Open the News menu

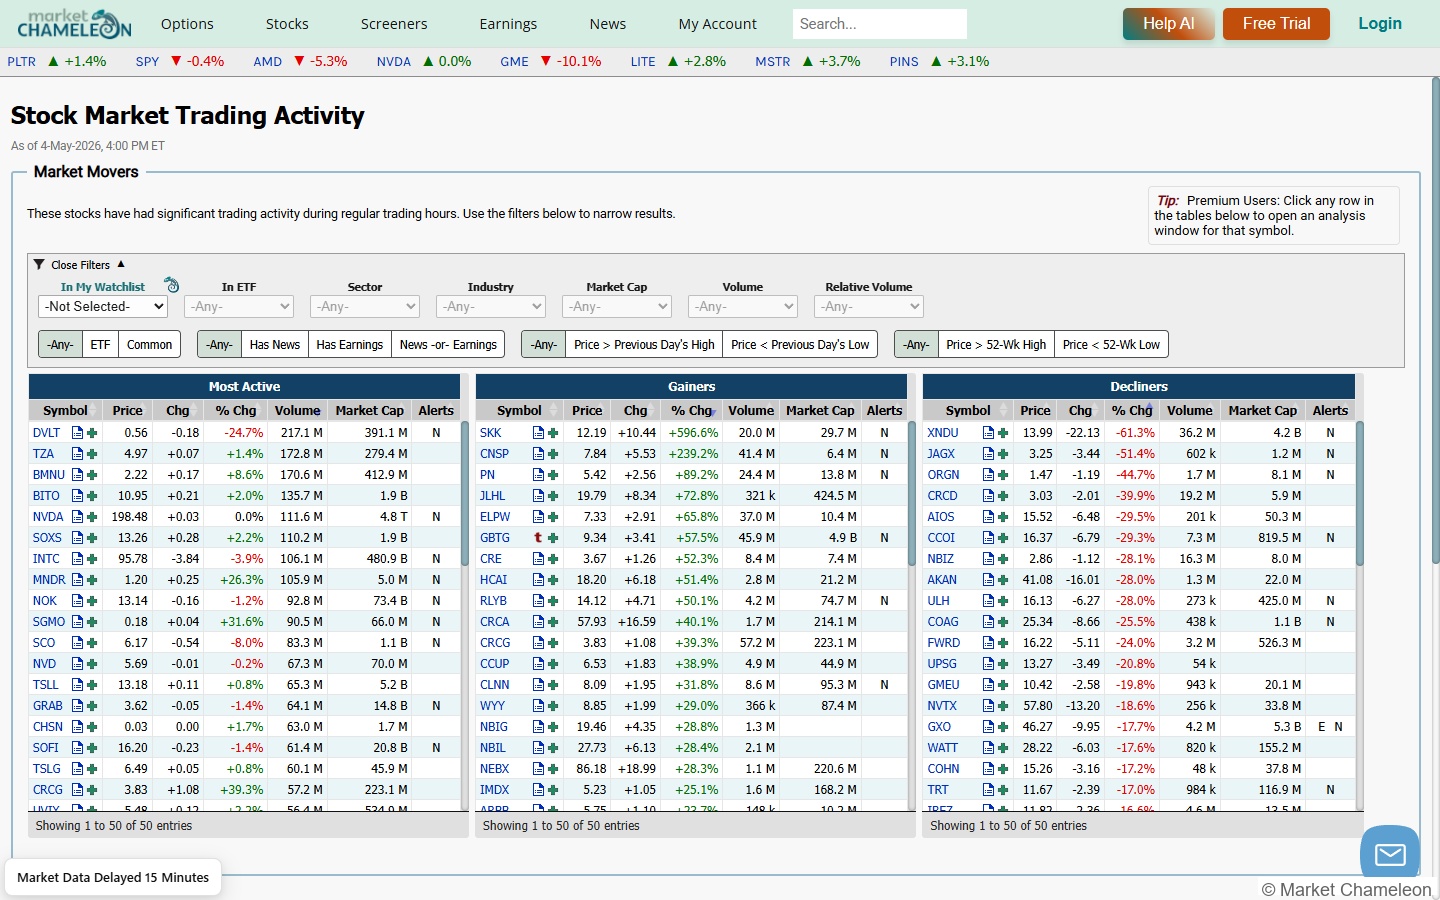point(607,24)
